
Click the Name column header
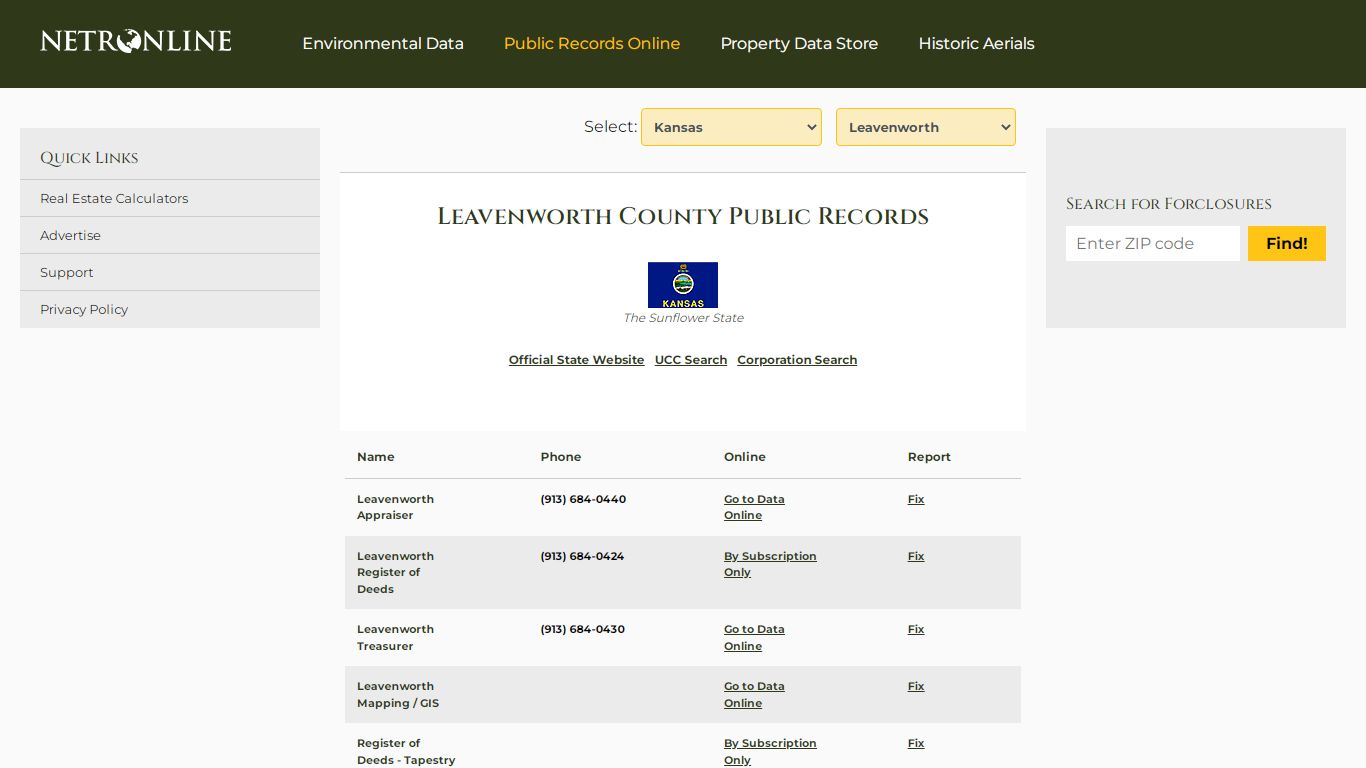376,457
